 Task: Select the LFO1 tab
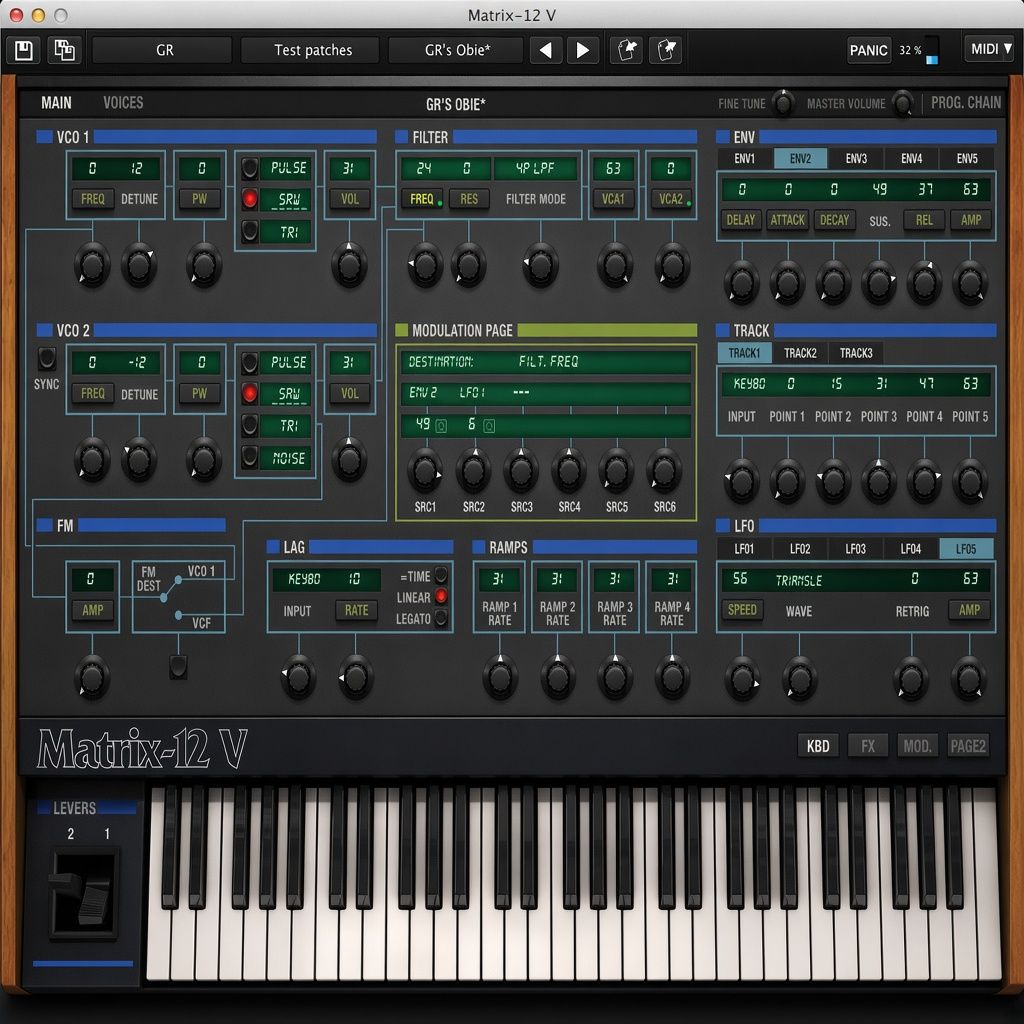pyautogui.click(x=744, y=549)
